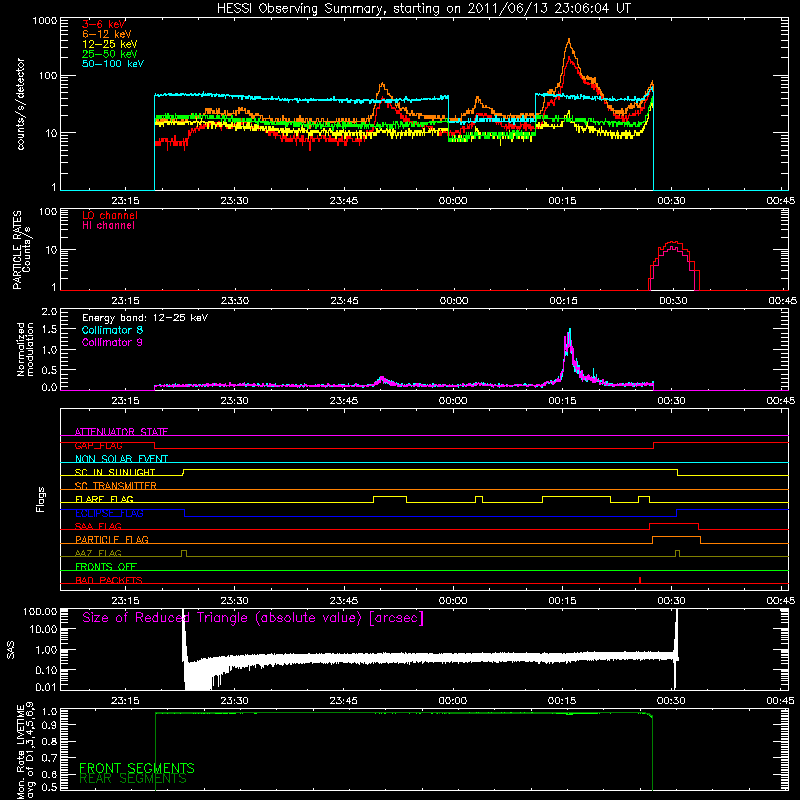Select the Collimator 8 legend entry

click(112, 330)
